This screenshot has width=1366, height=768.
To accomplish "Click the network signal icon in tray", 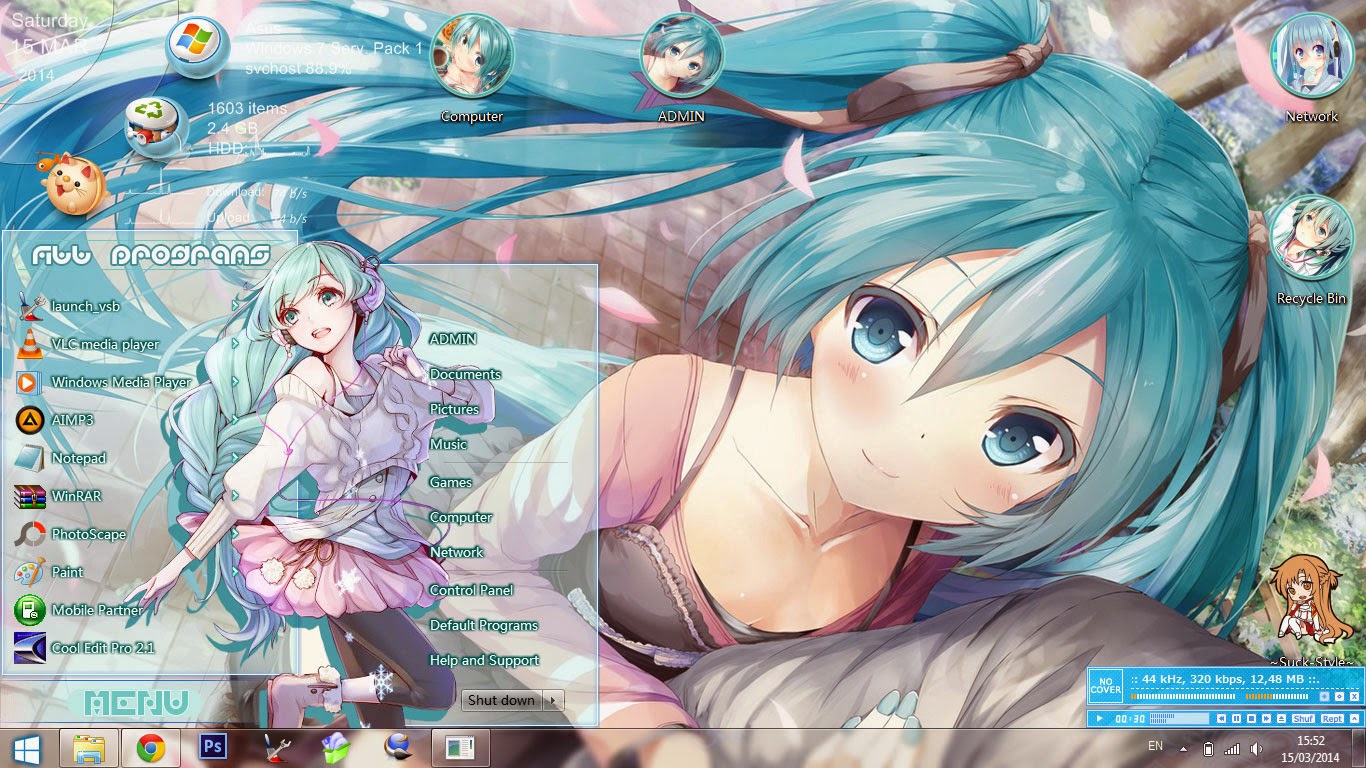I will 1232,748.
